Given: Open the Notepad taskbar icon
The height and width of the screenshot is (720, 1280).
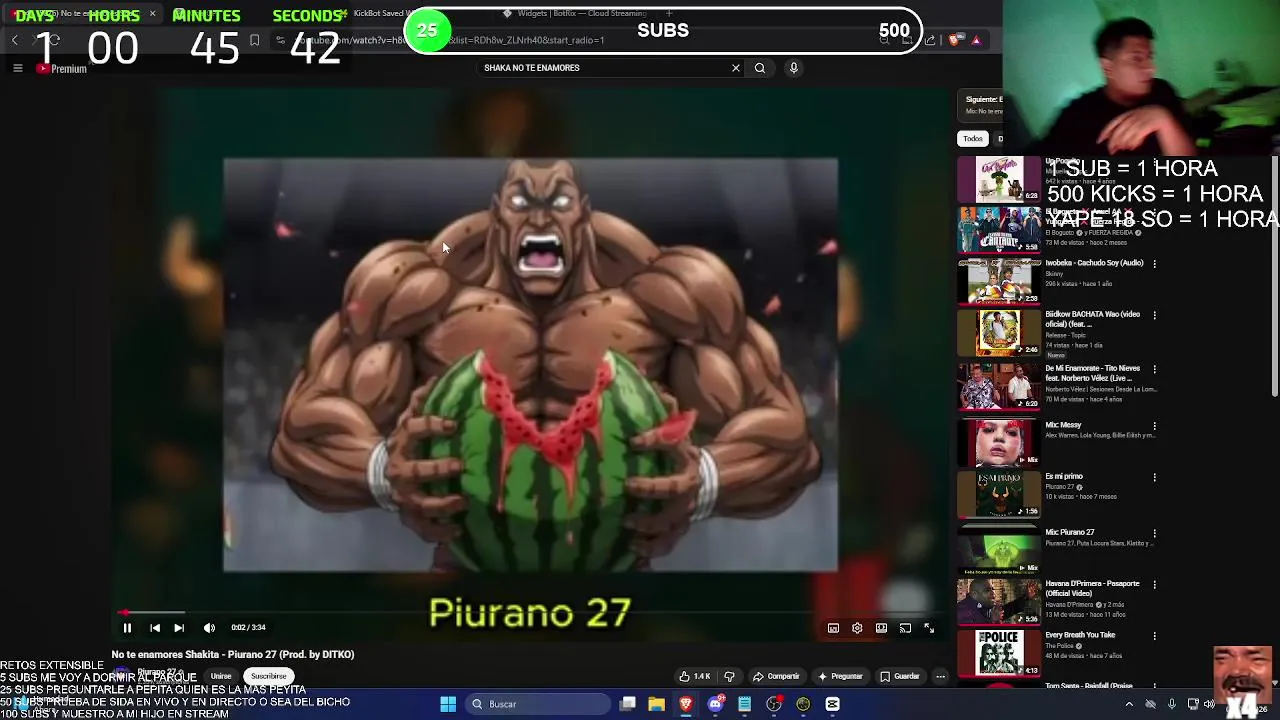Looking at the screenshot, I should tap(744, 704).
